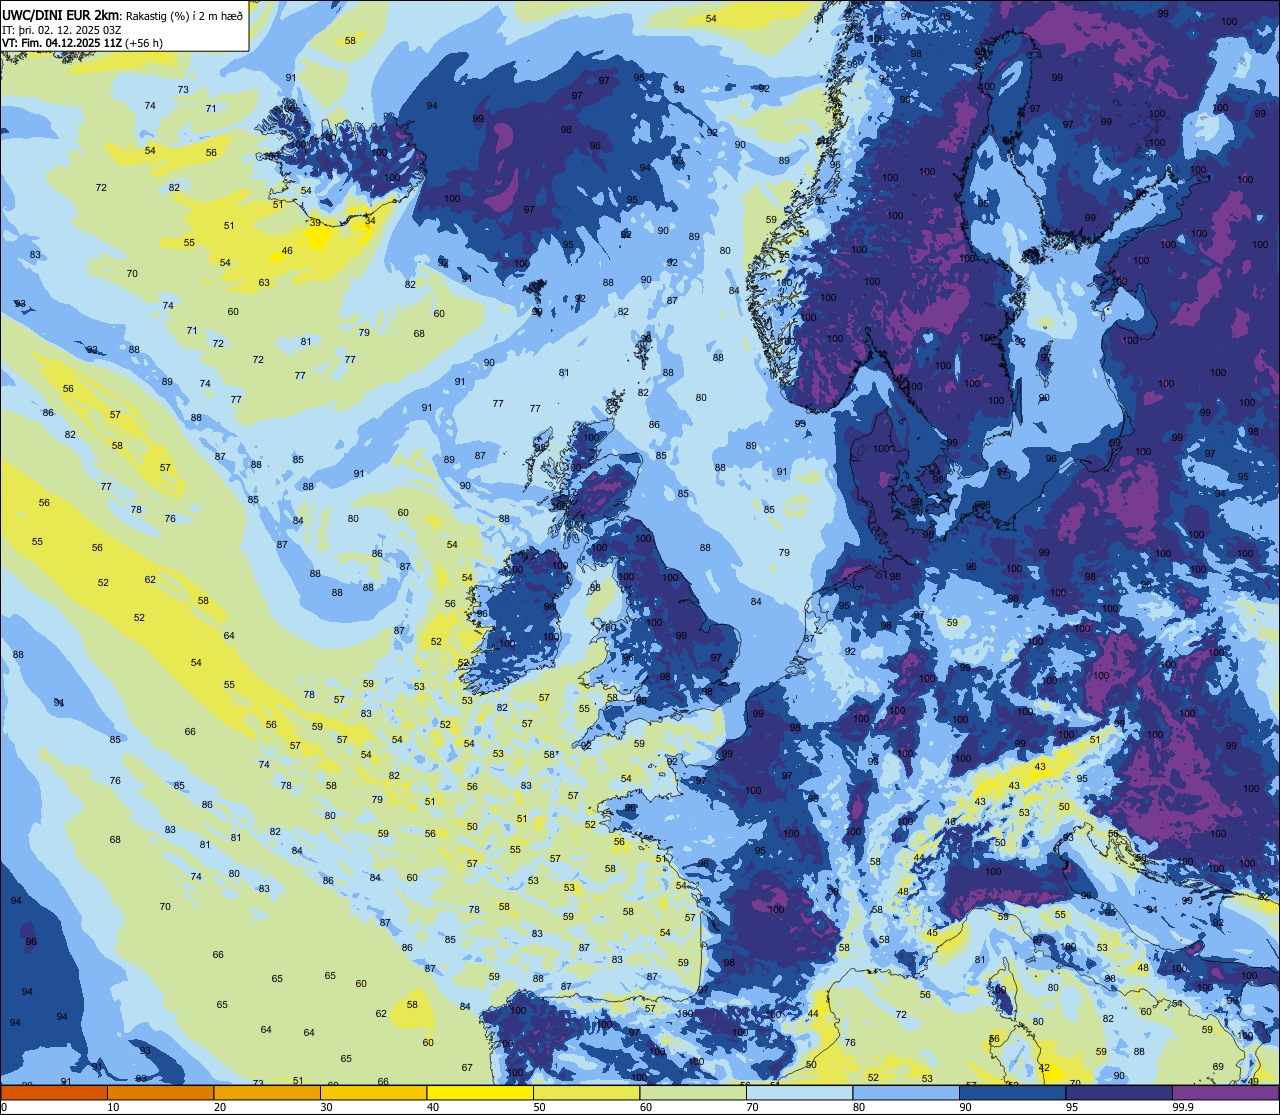Select the 30–40 golden legend segment
1280x1115 pixels.
373,1092
